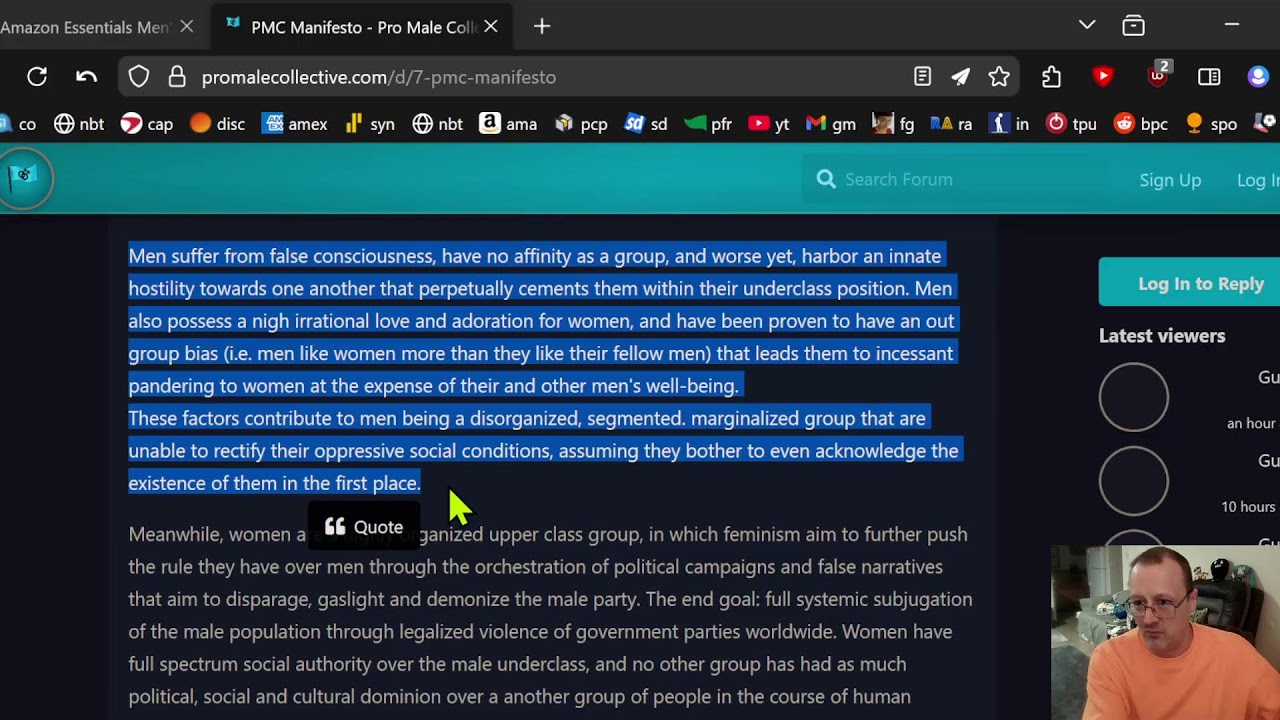Click the undo/back arrow icon
The height and width of the screenshot is (720, 1280).
[87, 77]
